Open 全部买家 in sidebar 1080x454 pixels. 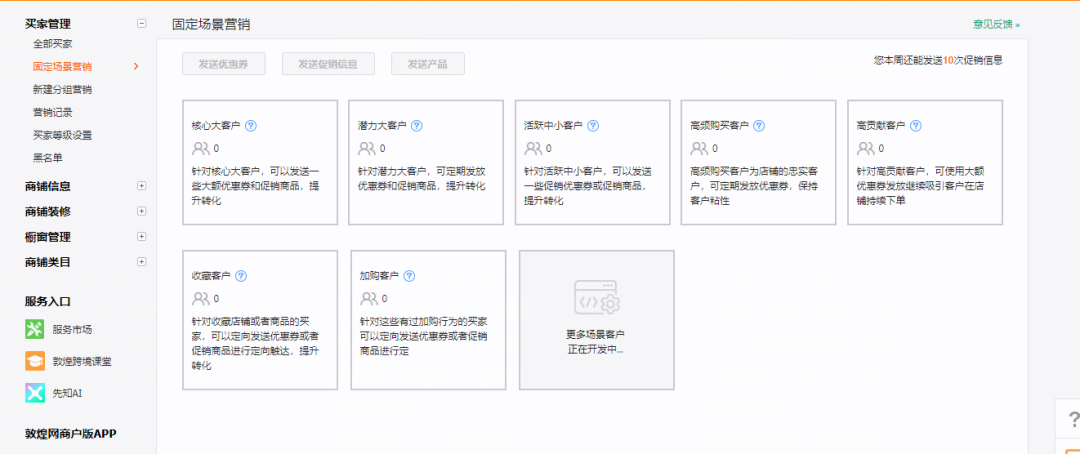coord(52,44)
